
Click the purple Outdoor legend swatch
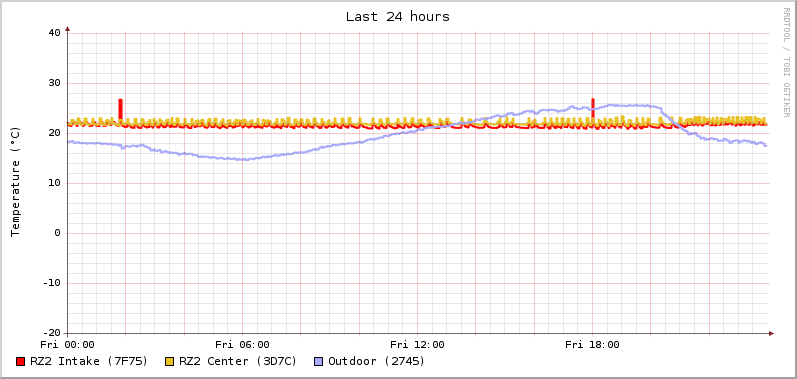point(319,362)
